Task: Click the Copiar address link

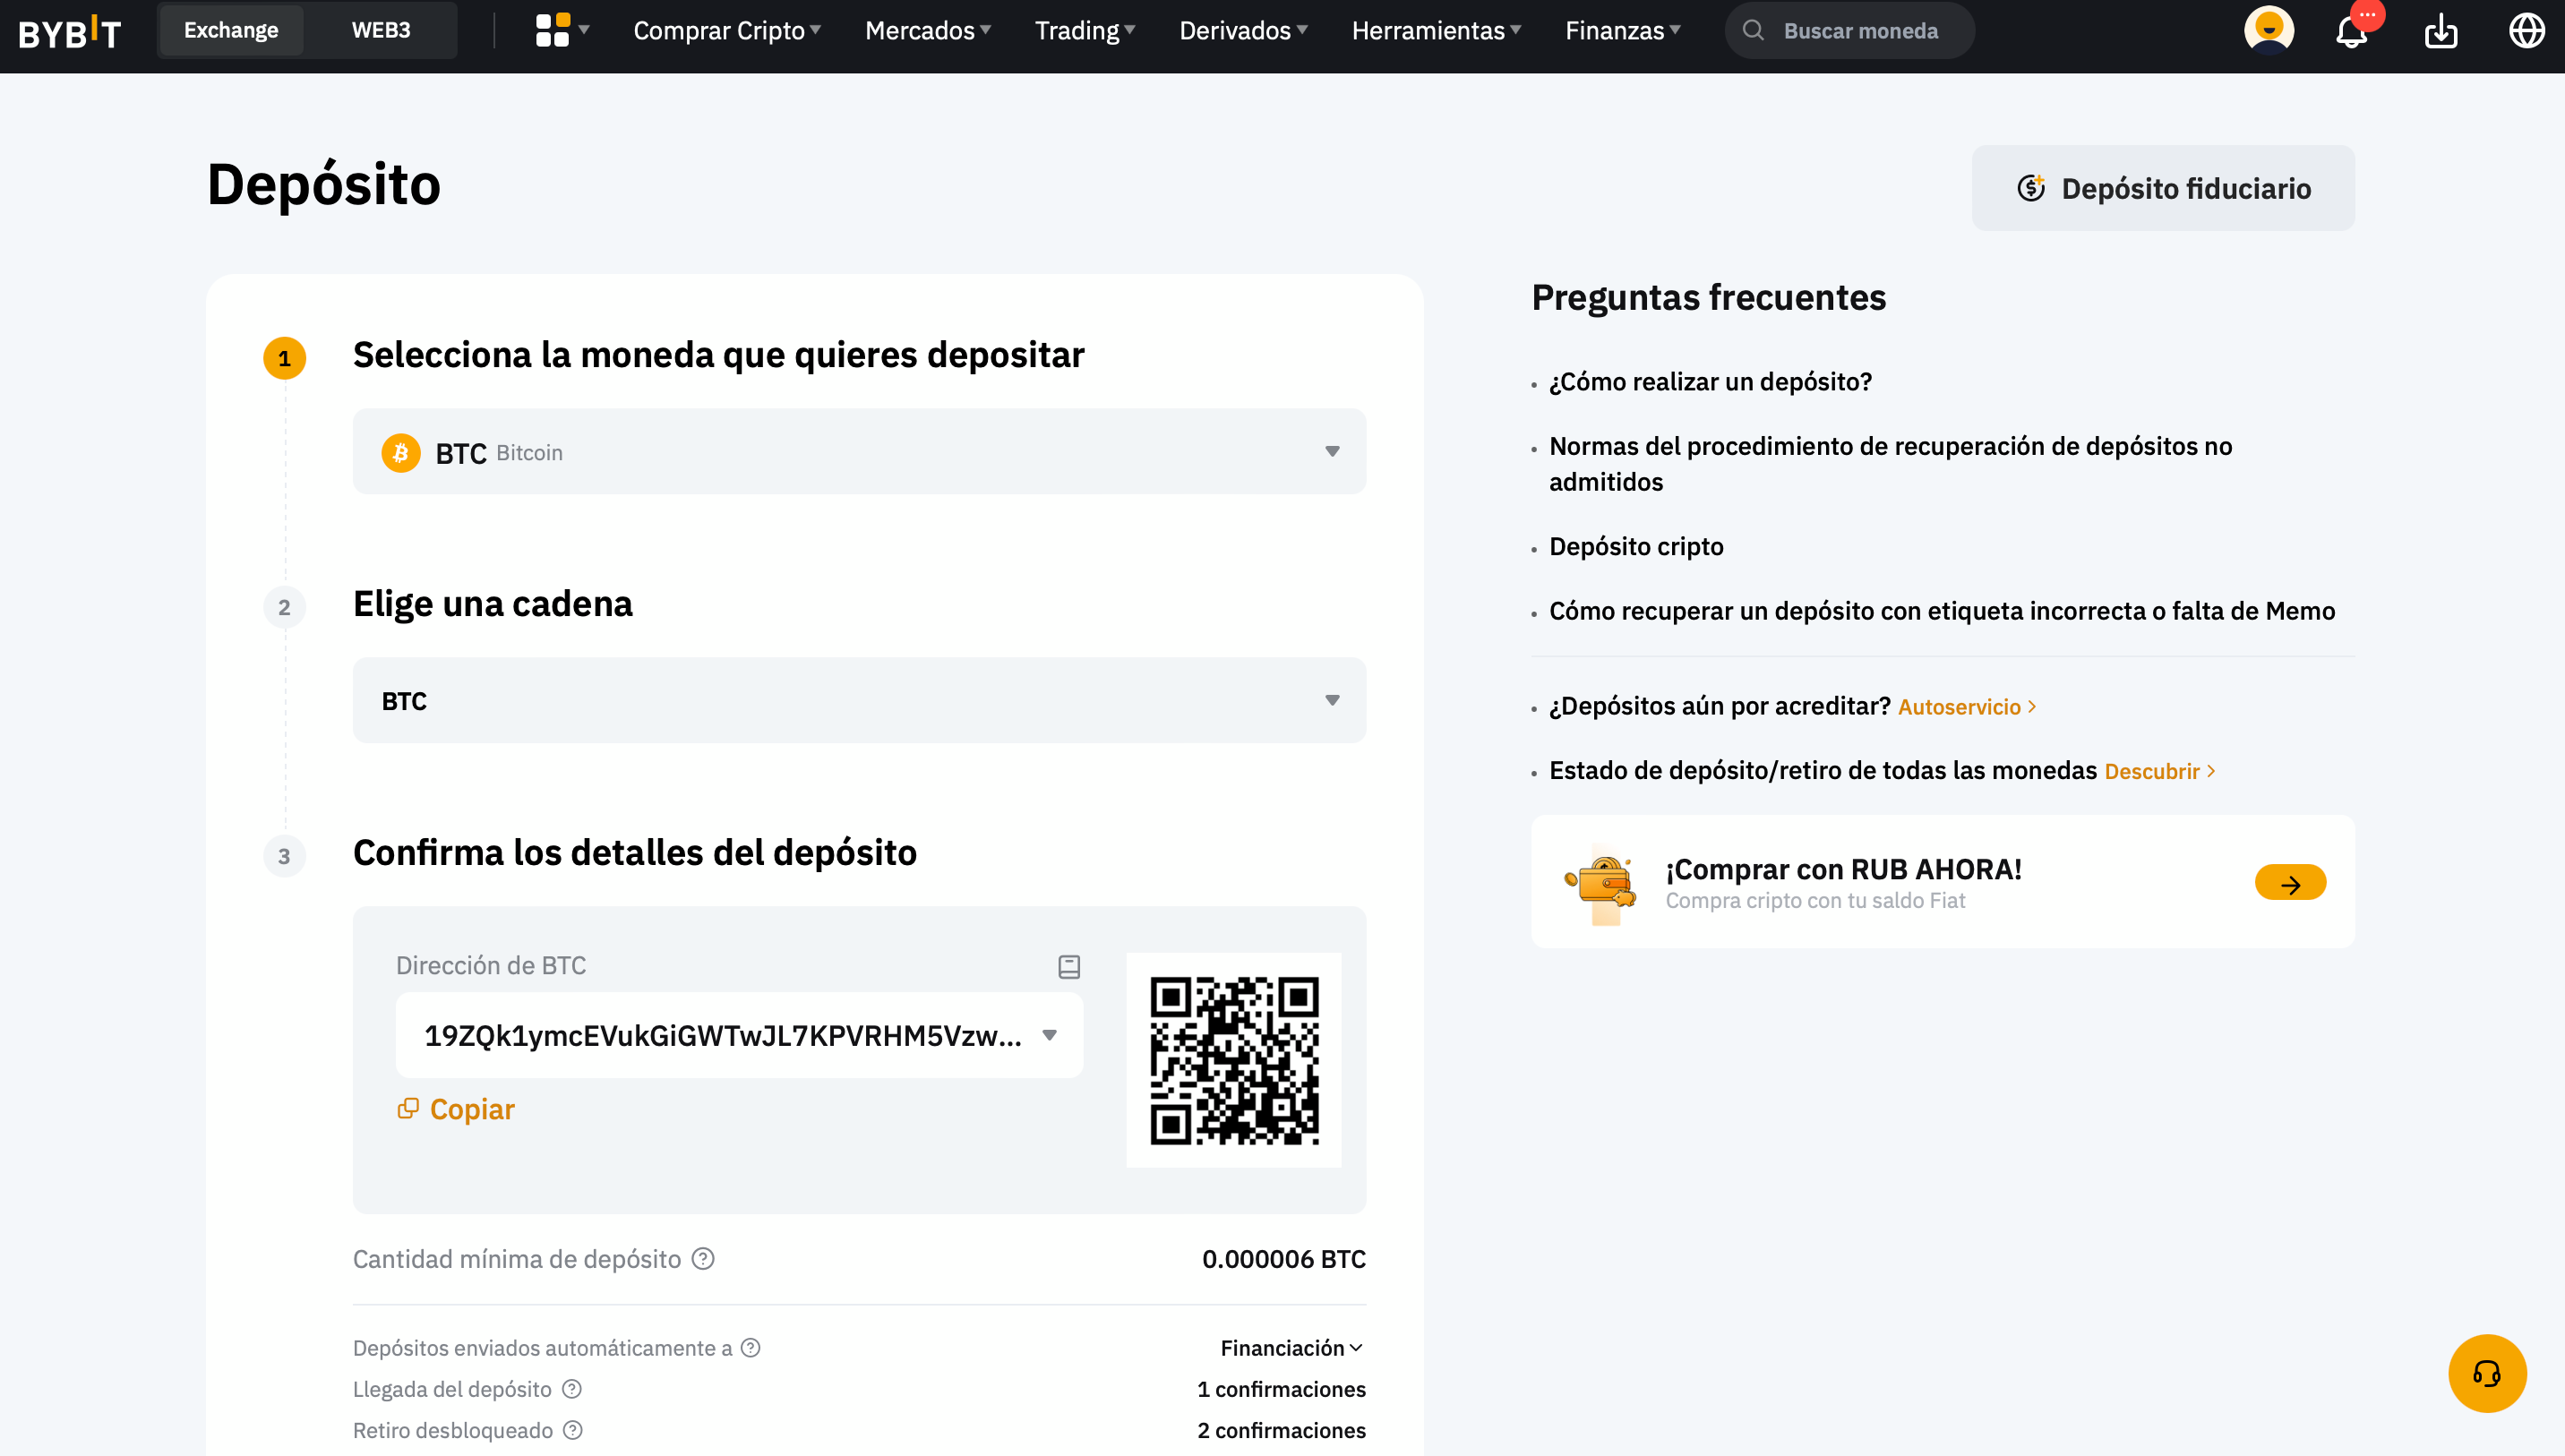Action: point(472,1109)
